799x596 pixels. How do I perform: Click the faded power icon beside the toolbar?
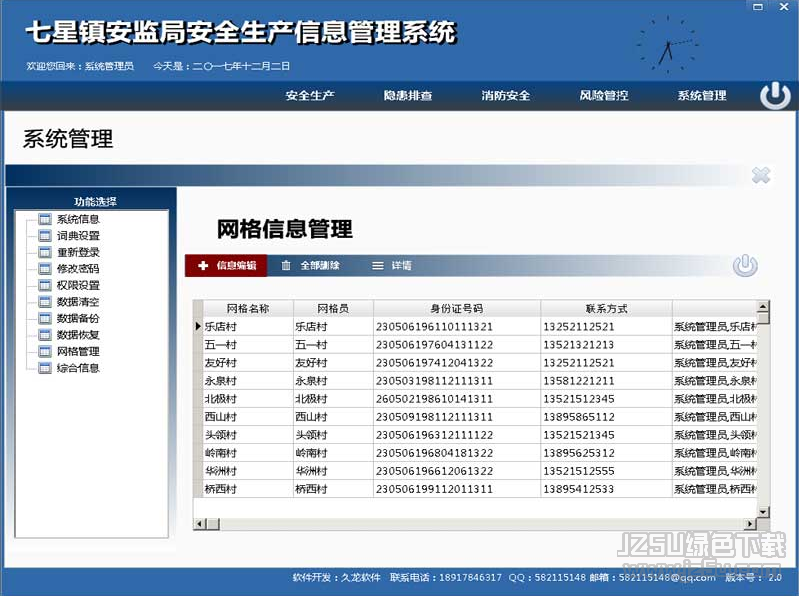745,265
